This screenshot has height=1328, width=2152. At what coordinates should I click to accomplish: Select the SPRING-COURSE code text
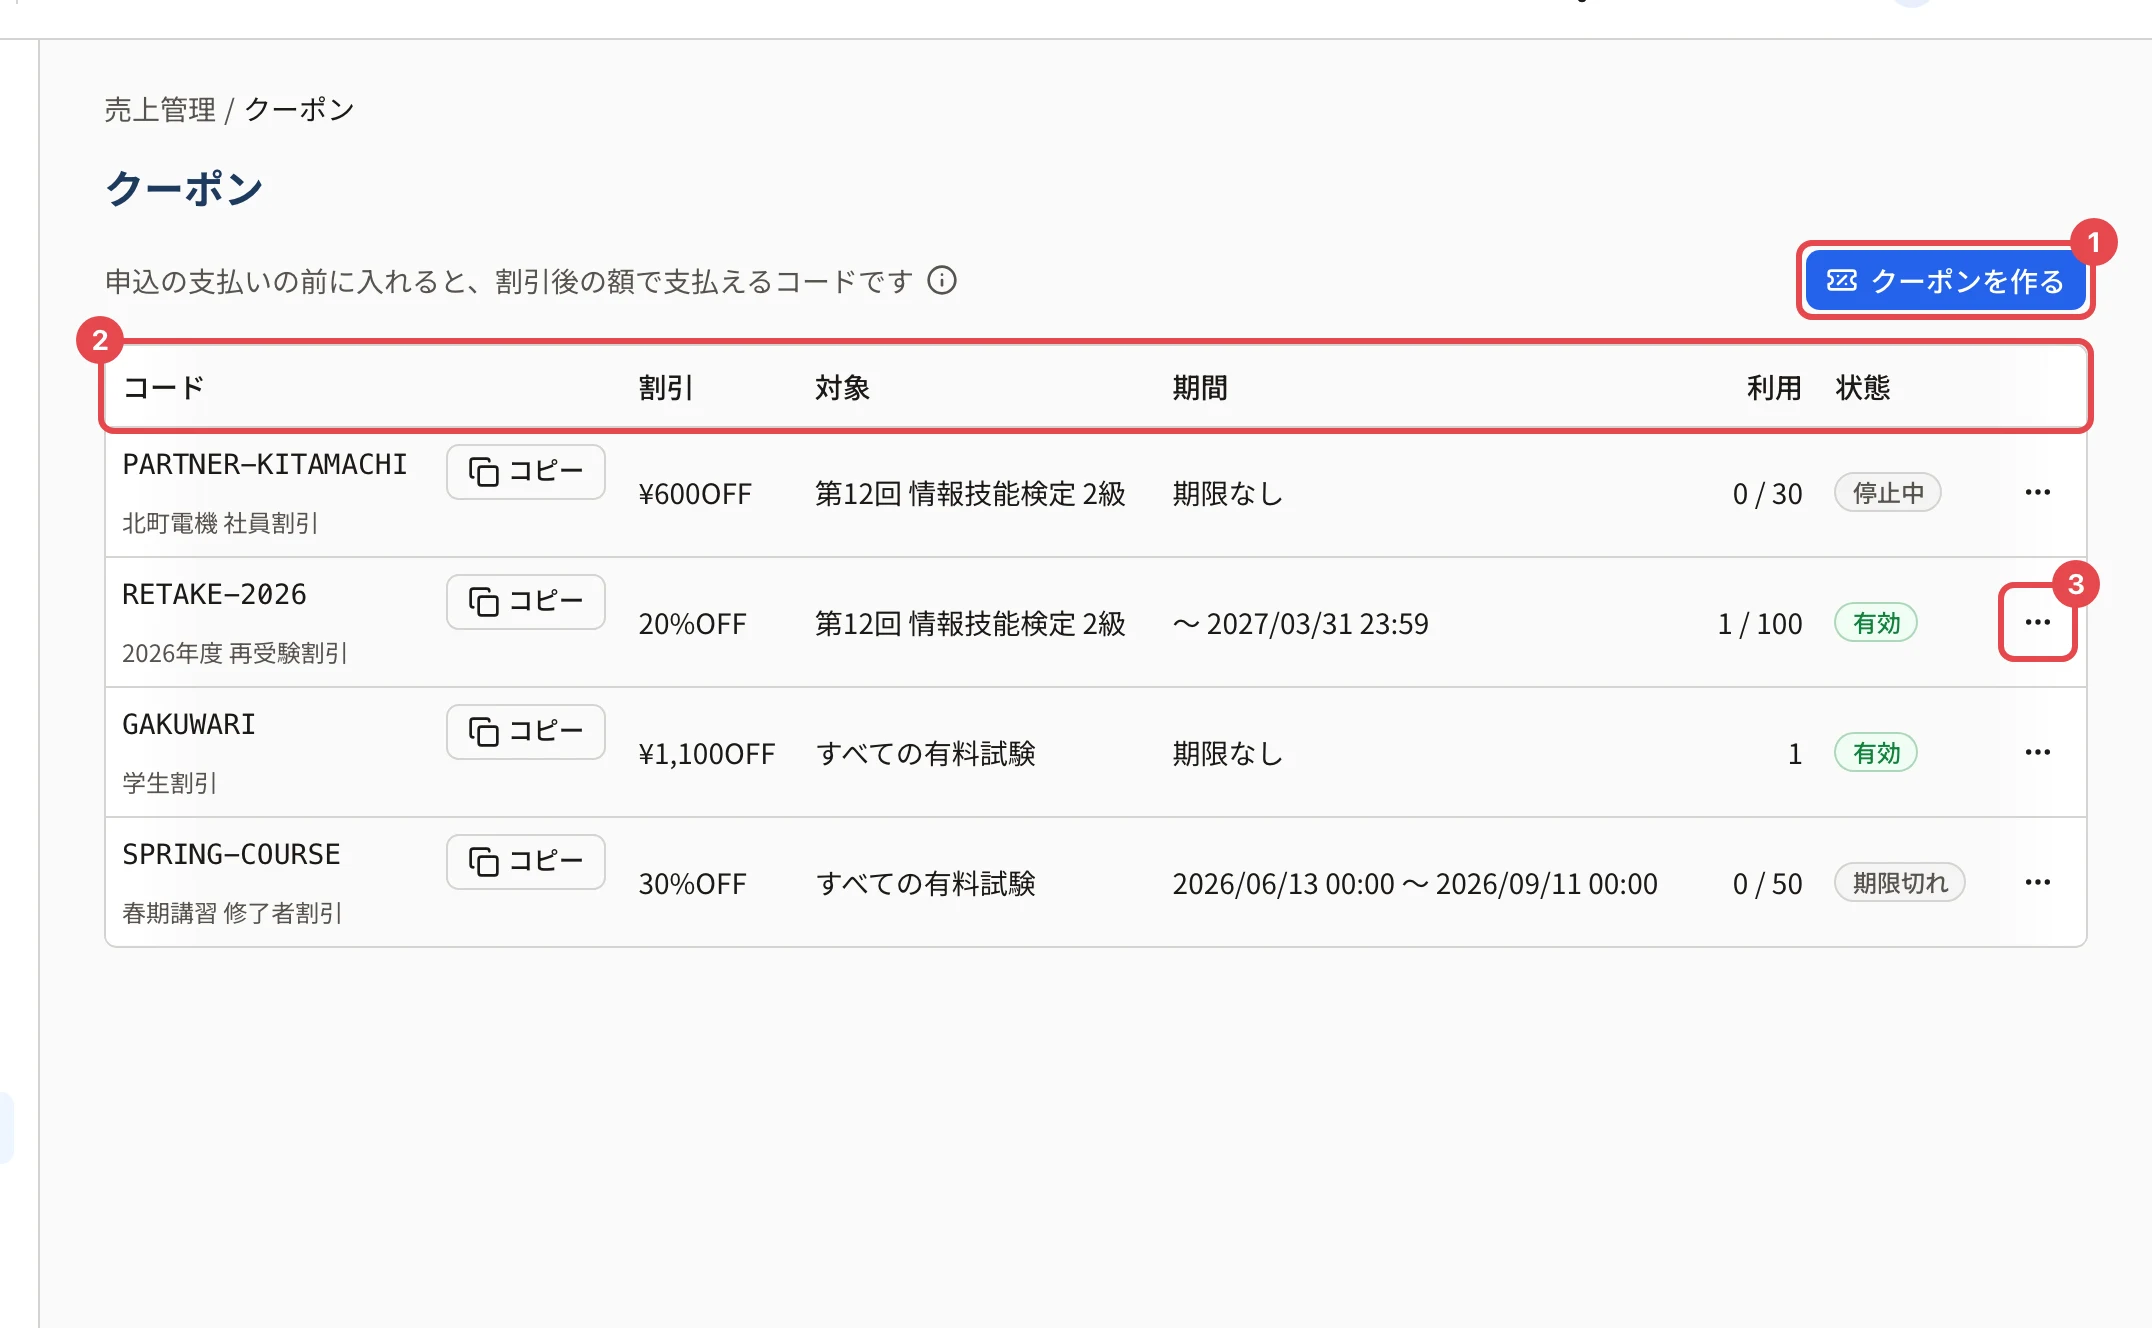click(231, 855)
